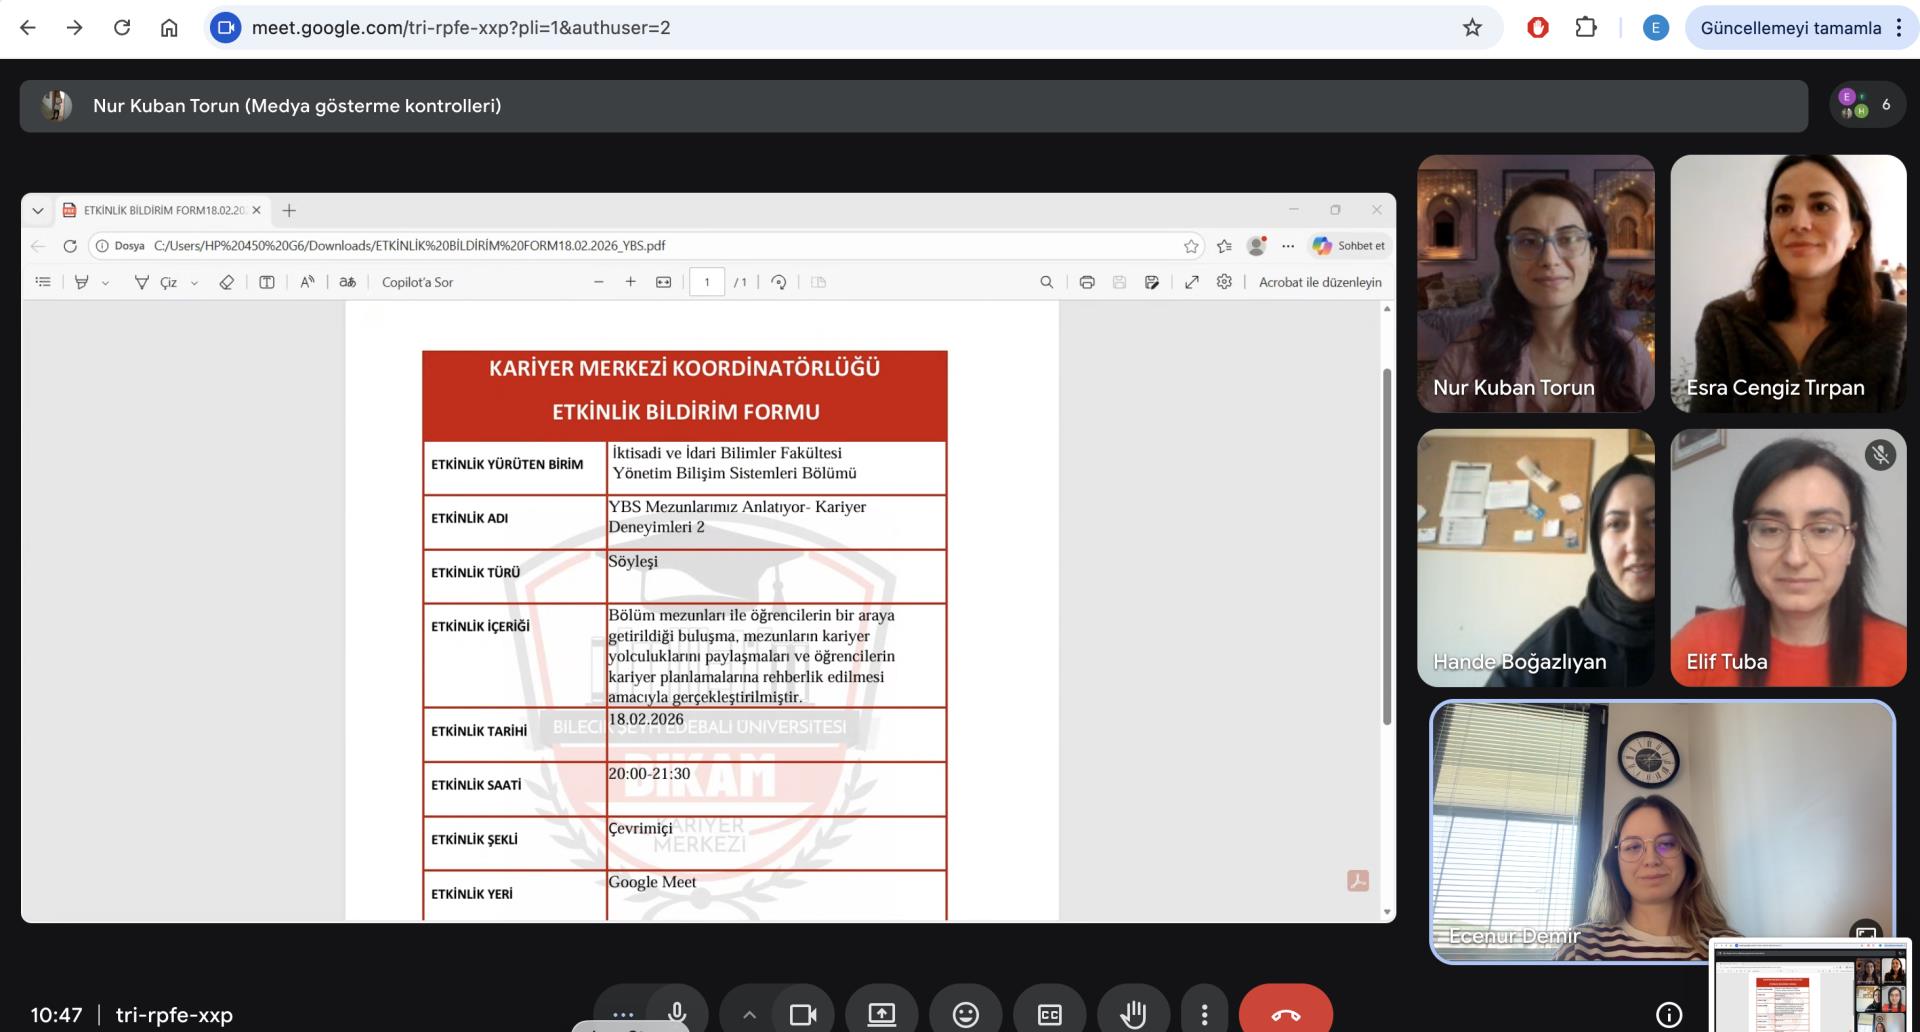Open more options three-dot menu in Meet
The height and width of the screenshot is (1032, 1920).
1204,1015
